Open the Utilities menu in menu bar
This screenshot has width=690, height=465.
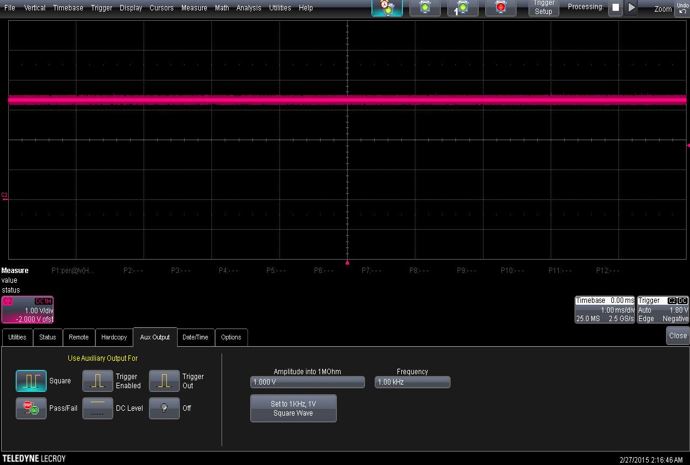coord(279,7)
